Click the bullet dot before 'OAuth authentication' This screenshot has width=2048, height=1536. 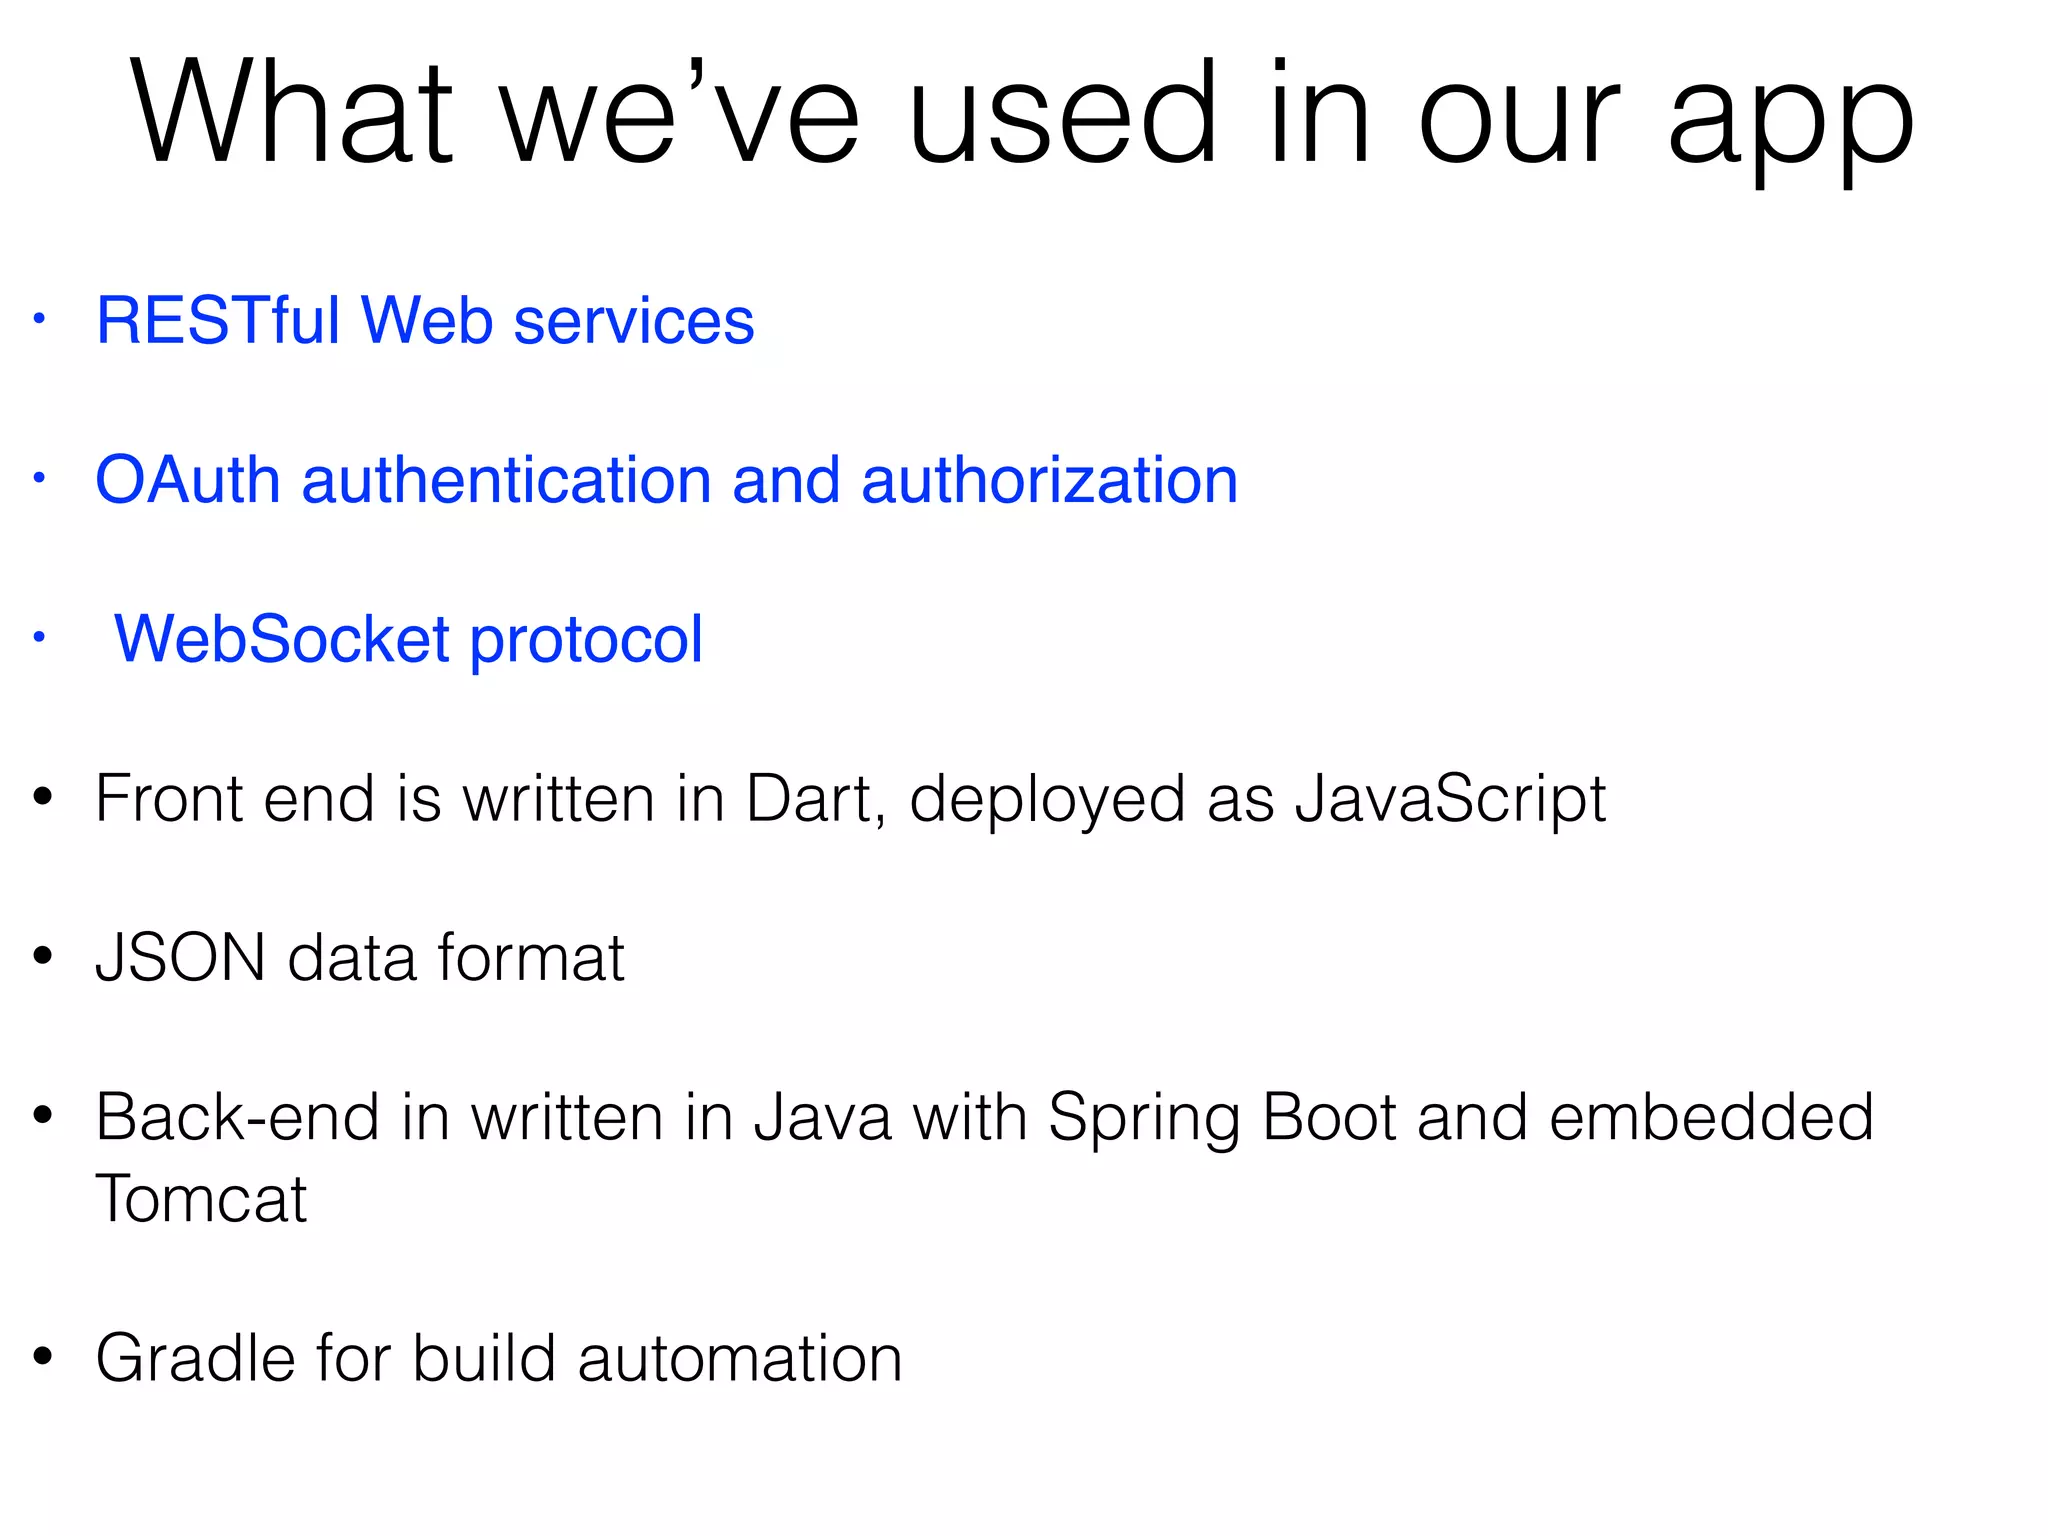39,479
